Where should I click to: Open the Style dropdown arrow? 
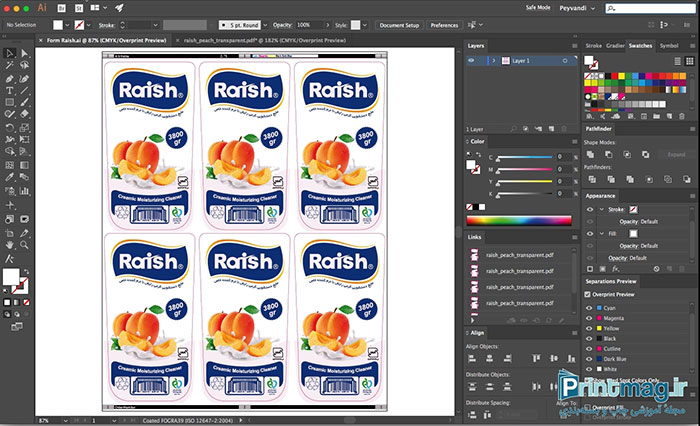click(x=365, y=25)
